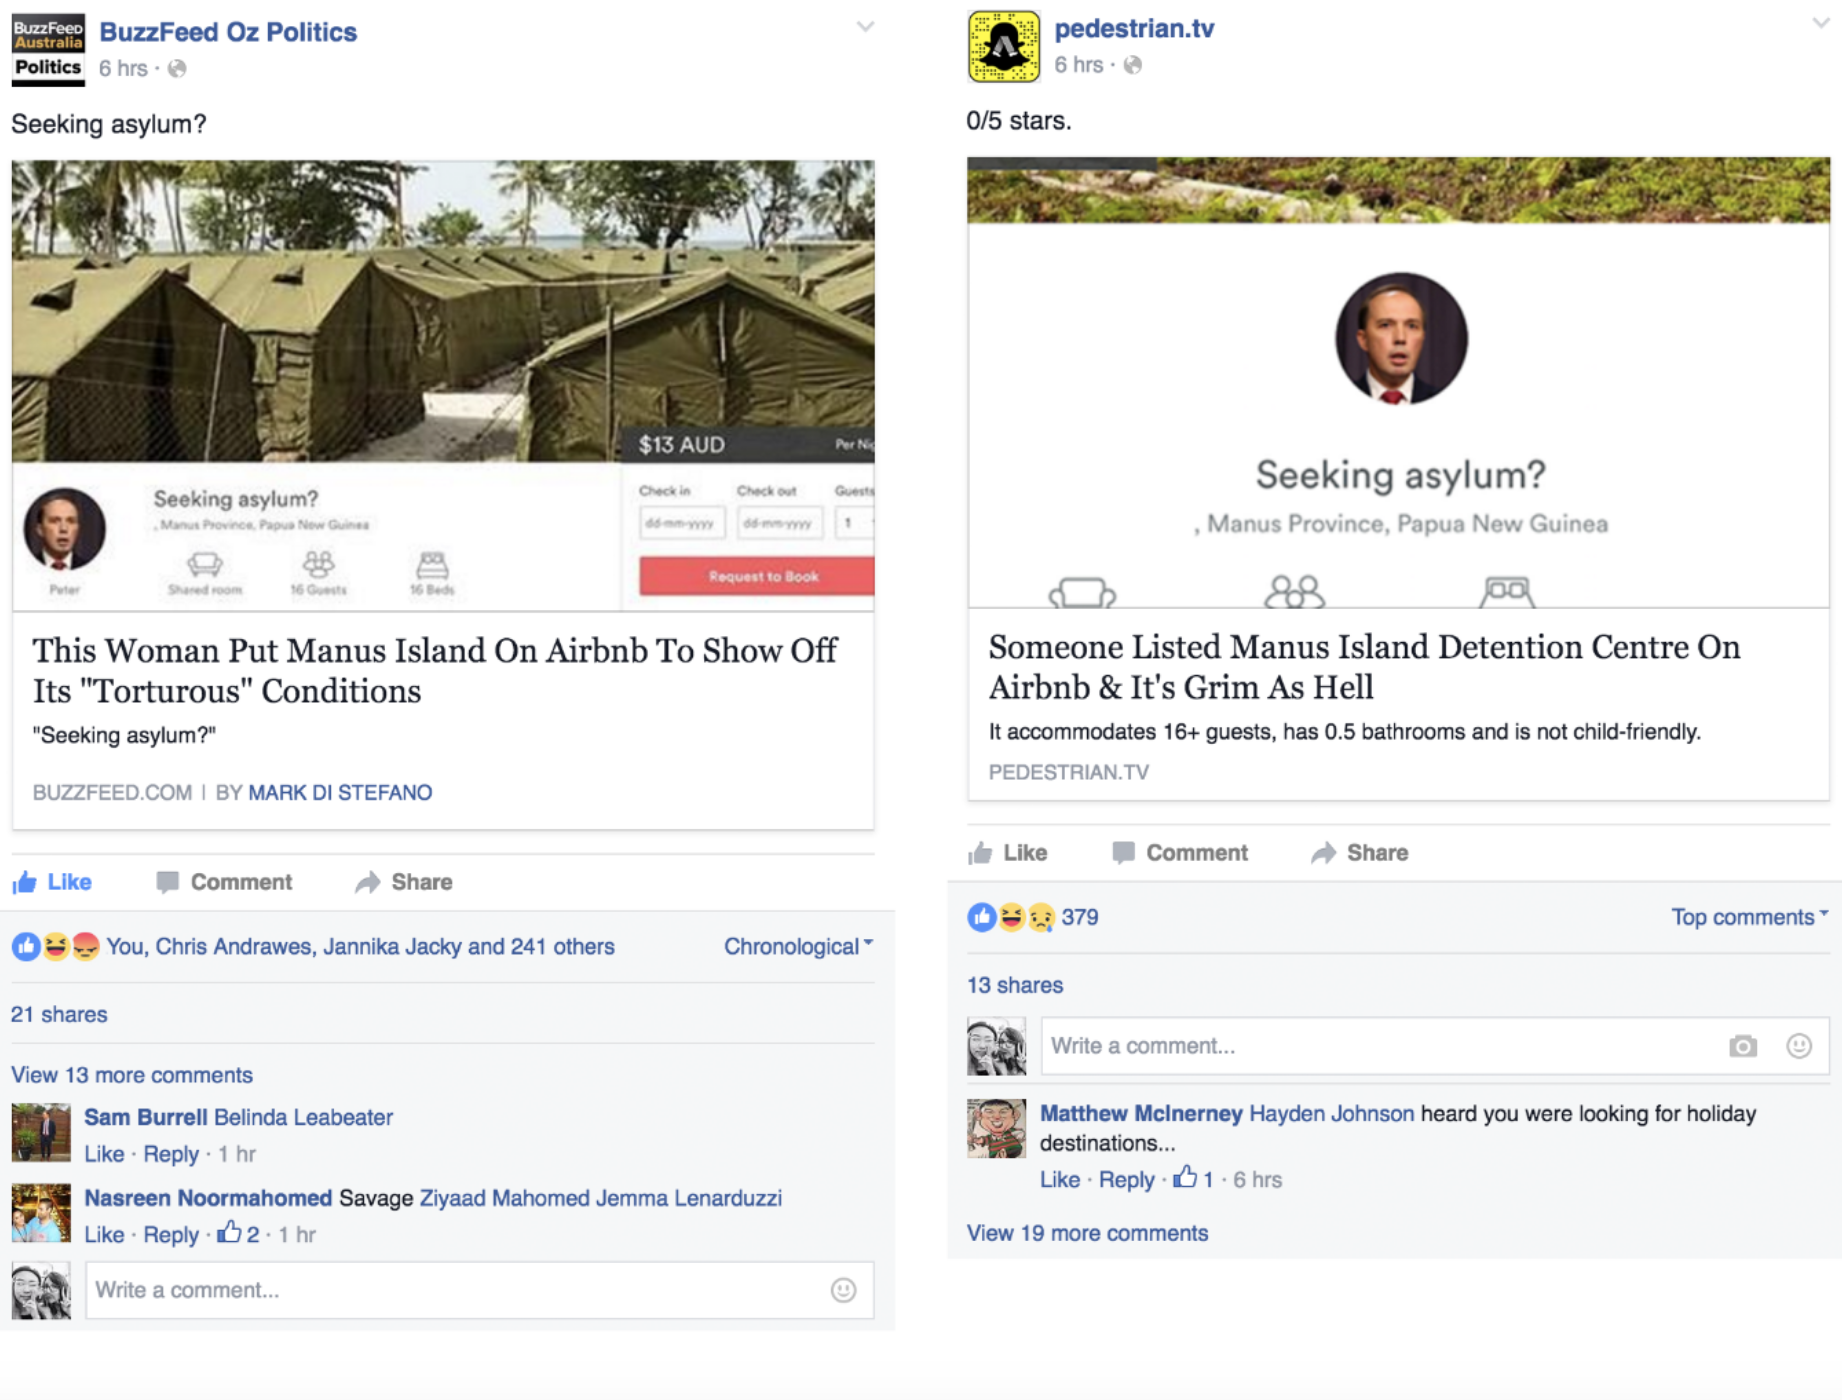Click the public globe icon on BuzzFeed post
The image size is (1842, 1400).
177,68
